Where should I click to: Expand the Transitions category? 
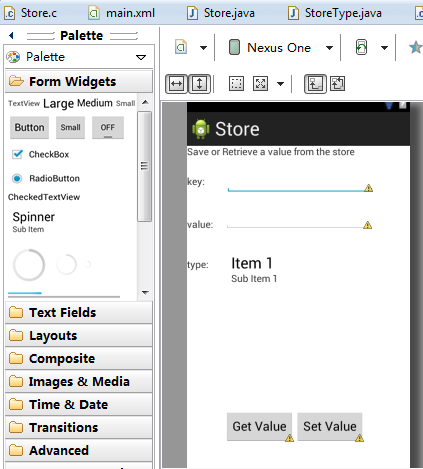(x=79, y=428)
